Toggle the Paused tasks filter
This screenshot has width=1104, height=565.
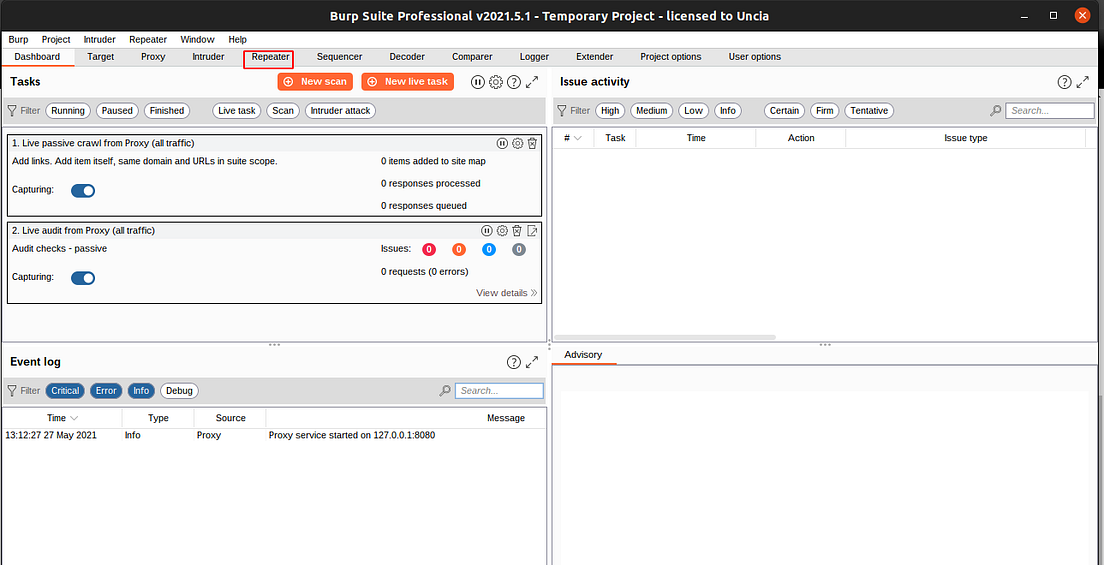118,111
